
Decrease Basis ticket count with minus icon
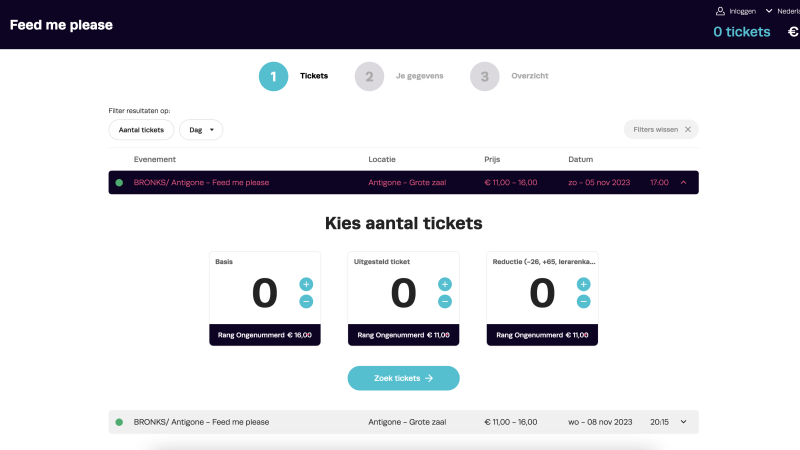(306, 301)
